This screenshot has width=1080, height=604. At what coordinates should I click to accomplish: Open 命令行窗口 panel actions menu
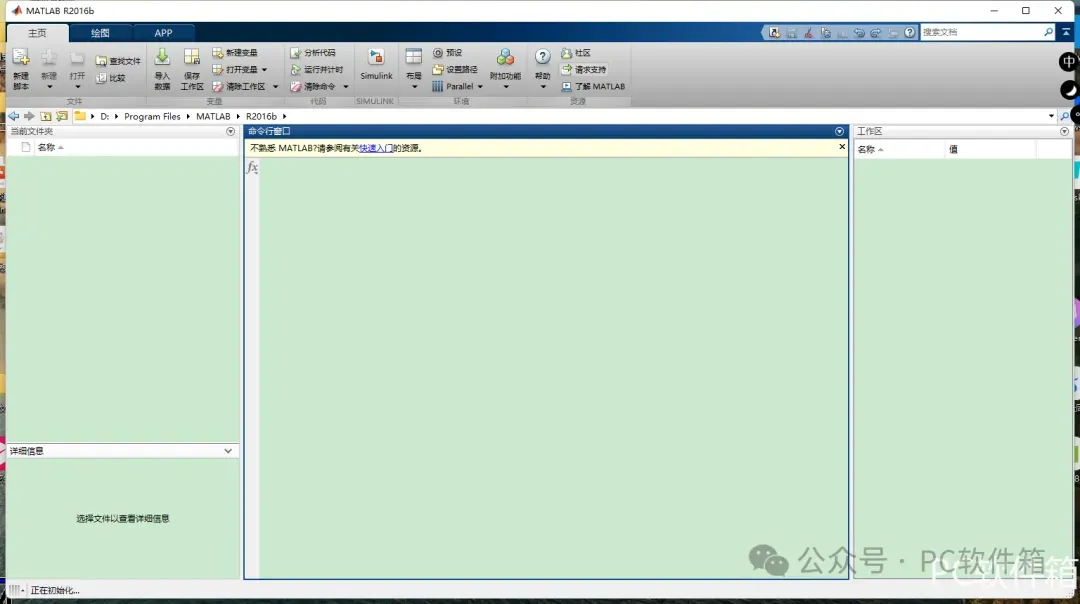point(839,131)
